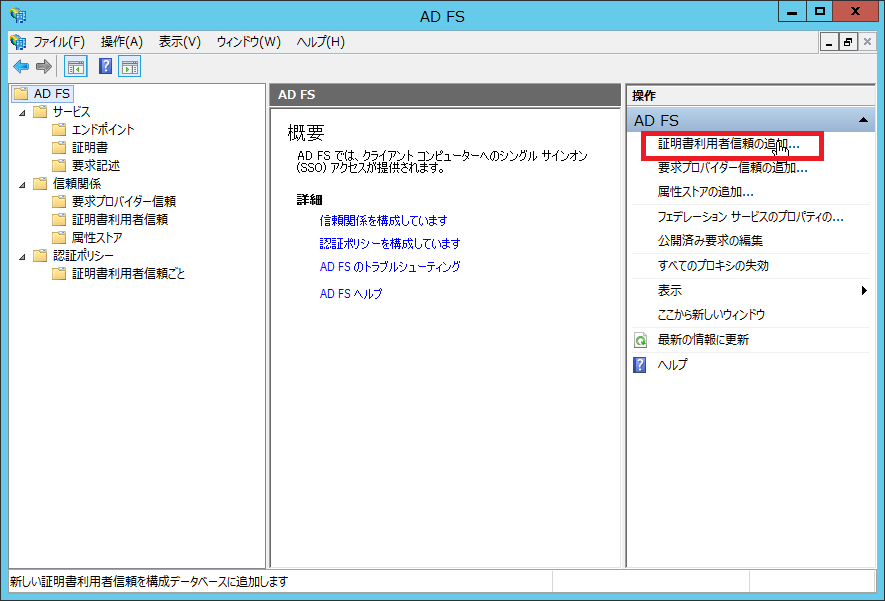Restore the inner MDI child window

(848, 42)
